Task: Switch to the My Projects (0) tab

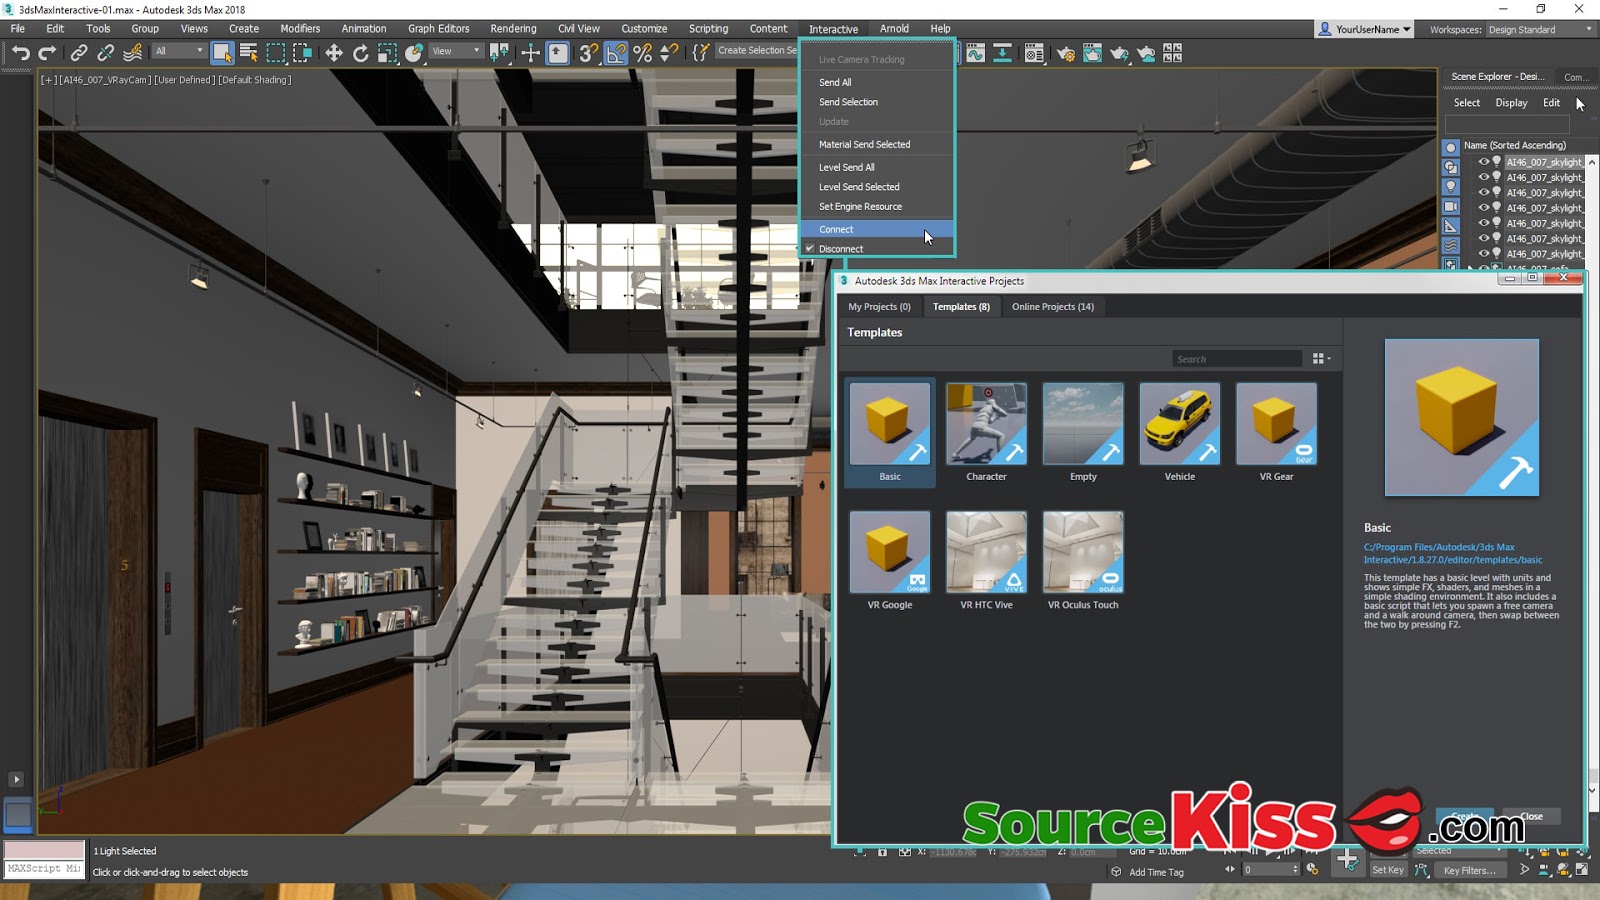Action: point(879,307)
